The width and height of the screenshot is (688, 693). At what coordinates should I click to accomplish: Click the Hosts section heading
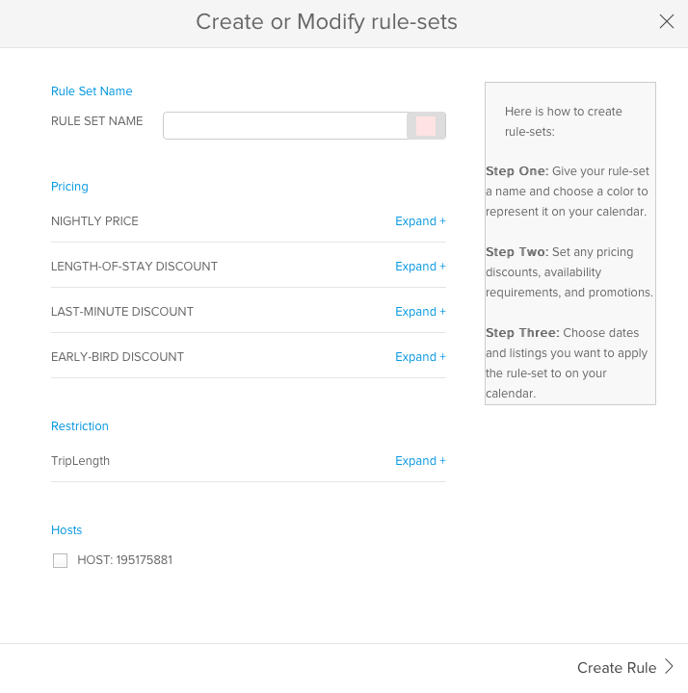67,530
